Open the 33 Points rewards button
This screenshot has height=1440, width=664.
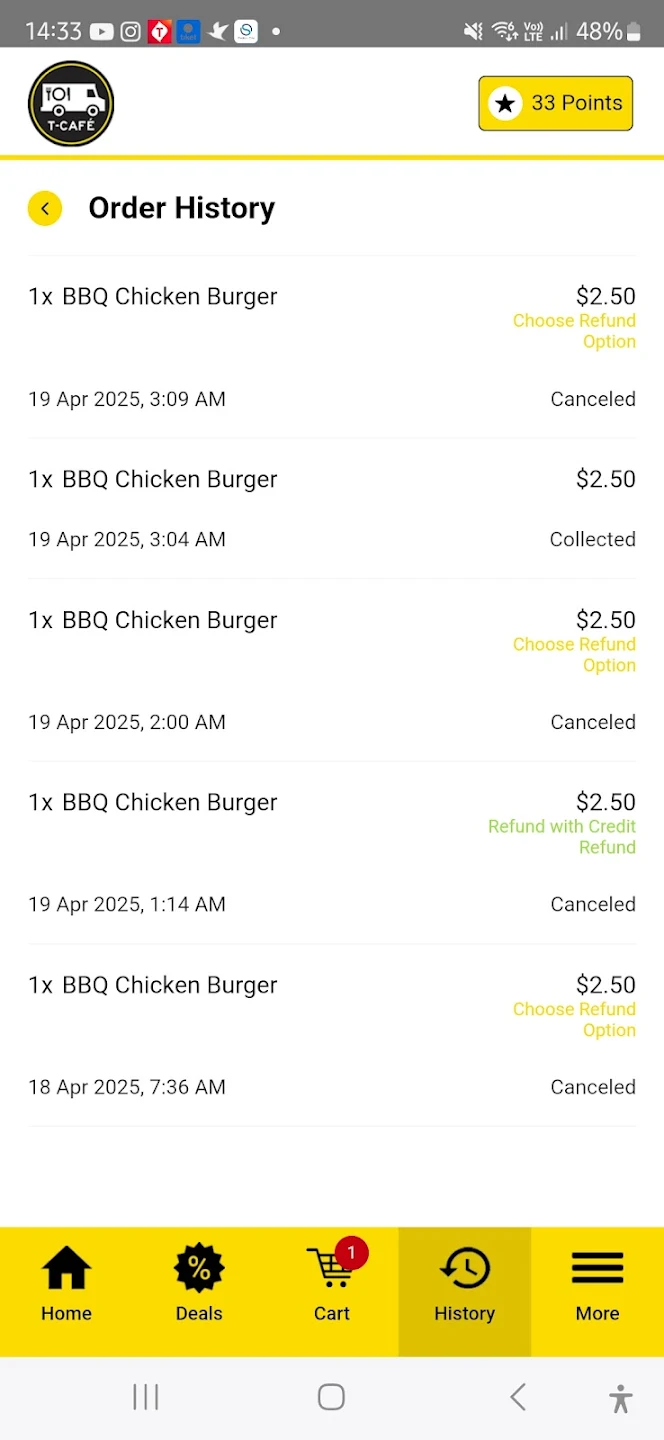pos(556,103)
